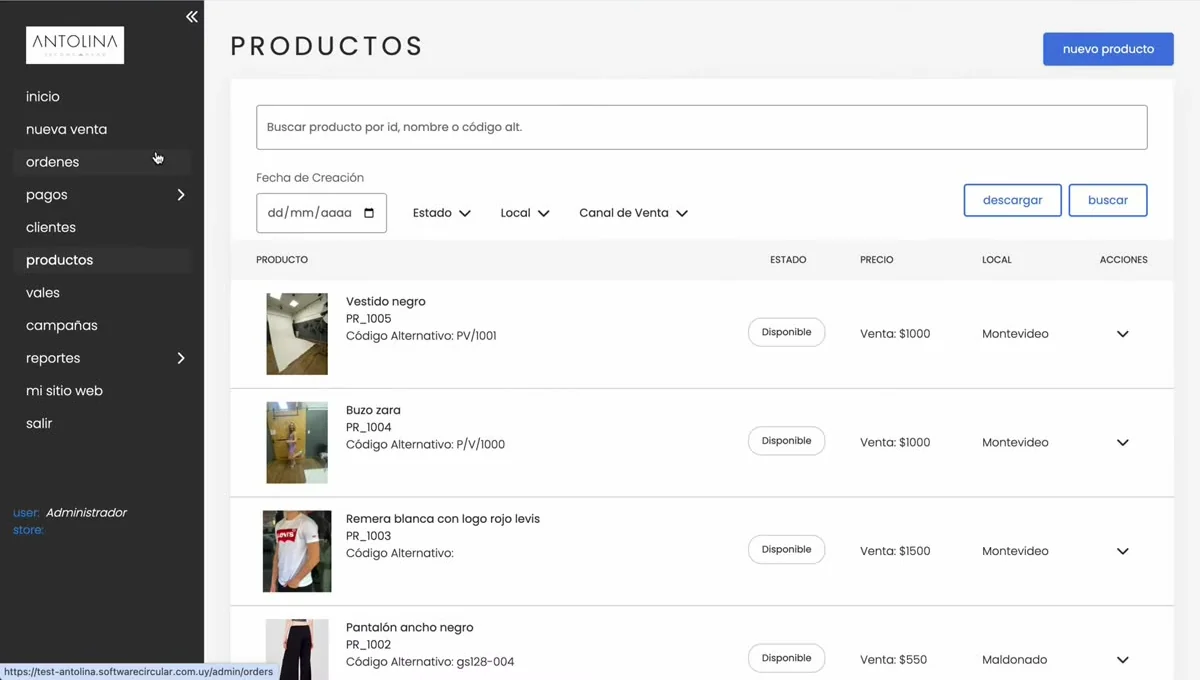This screenshot has height=680, width=1200.
Task: Select pagos menu item
Action: point(47,195)
